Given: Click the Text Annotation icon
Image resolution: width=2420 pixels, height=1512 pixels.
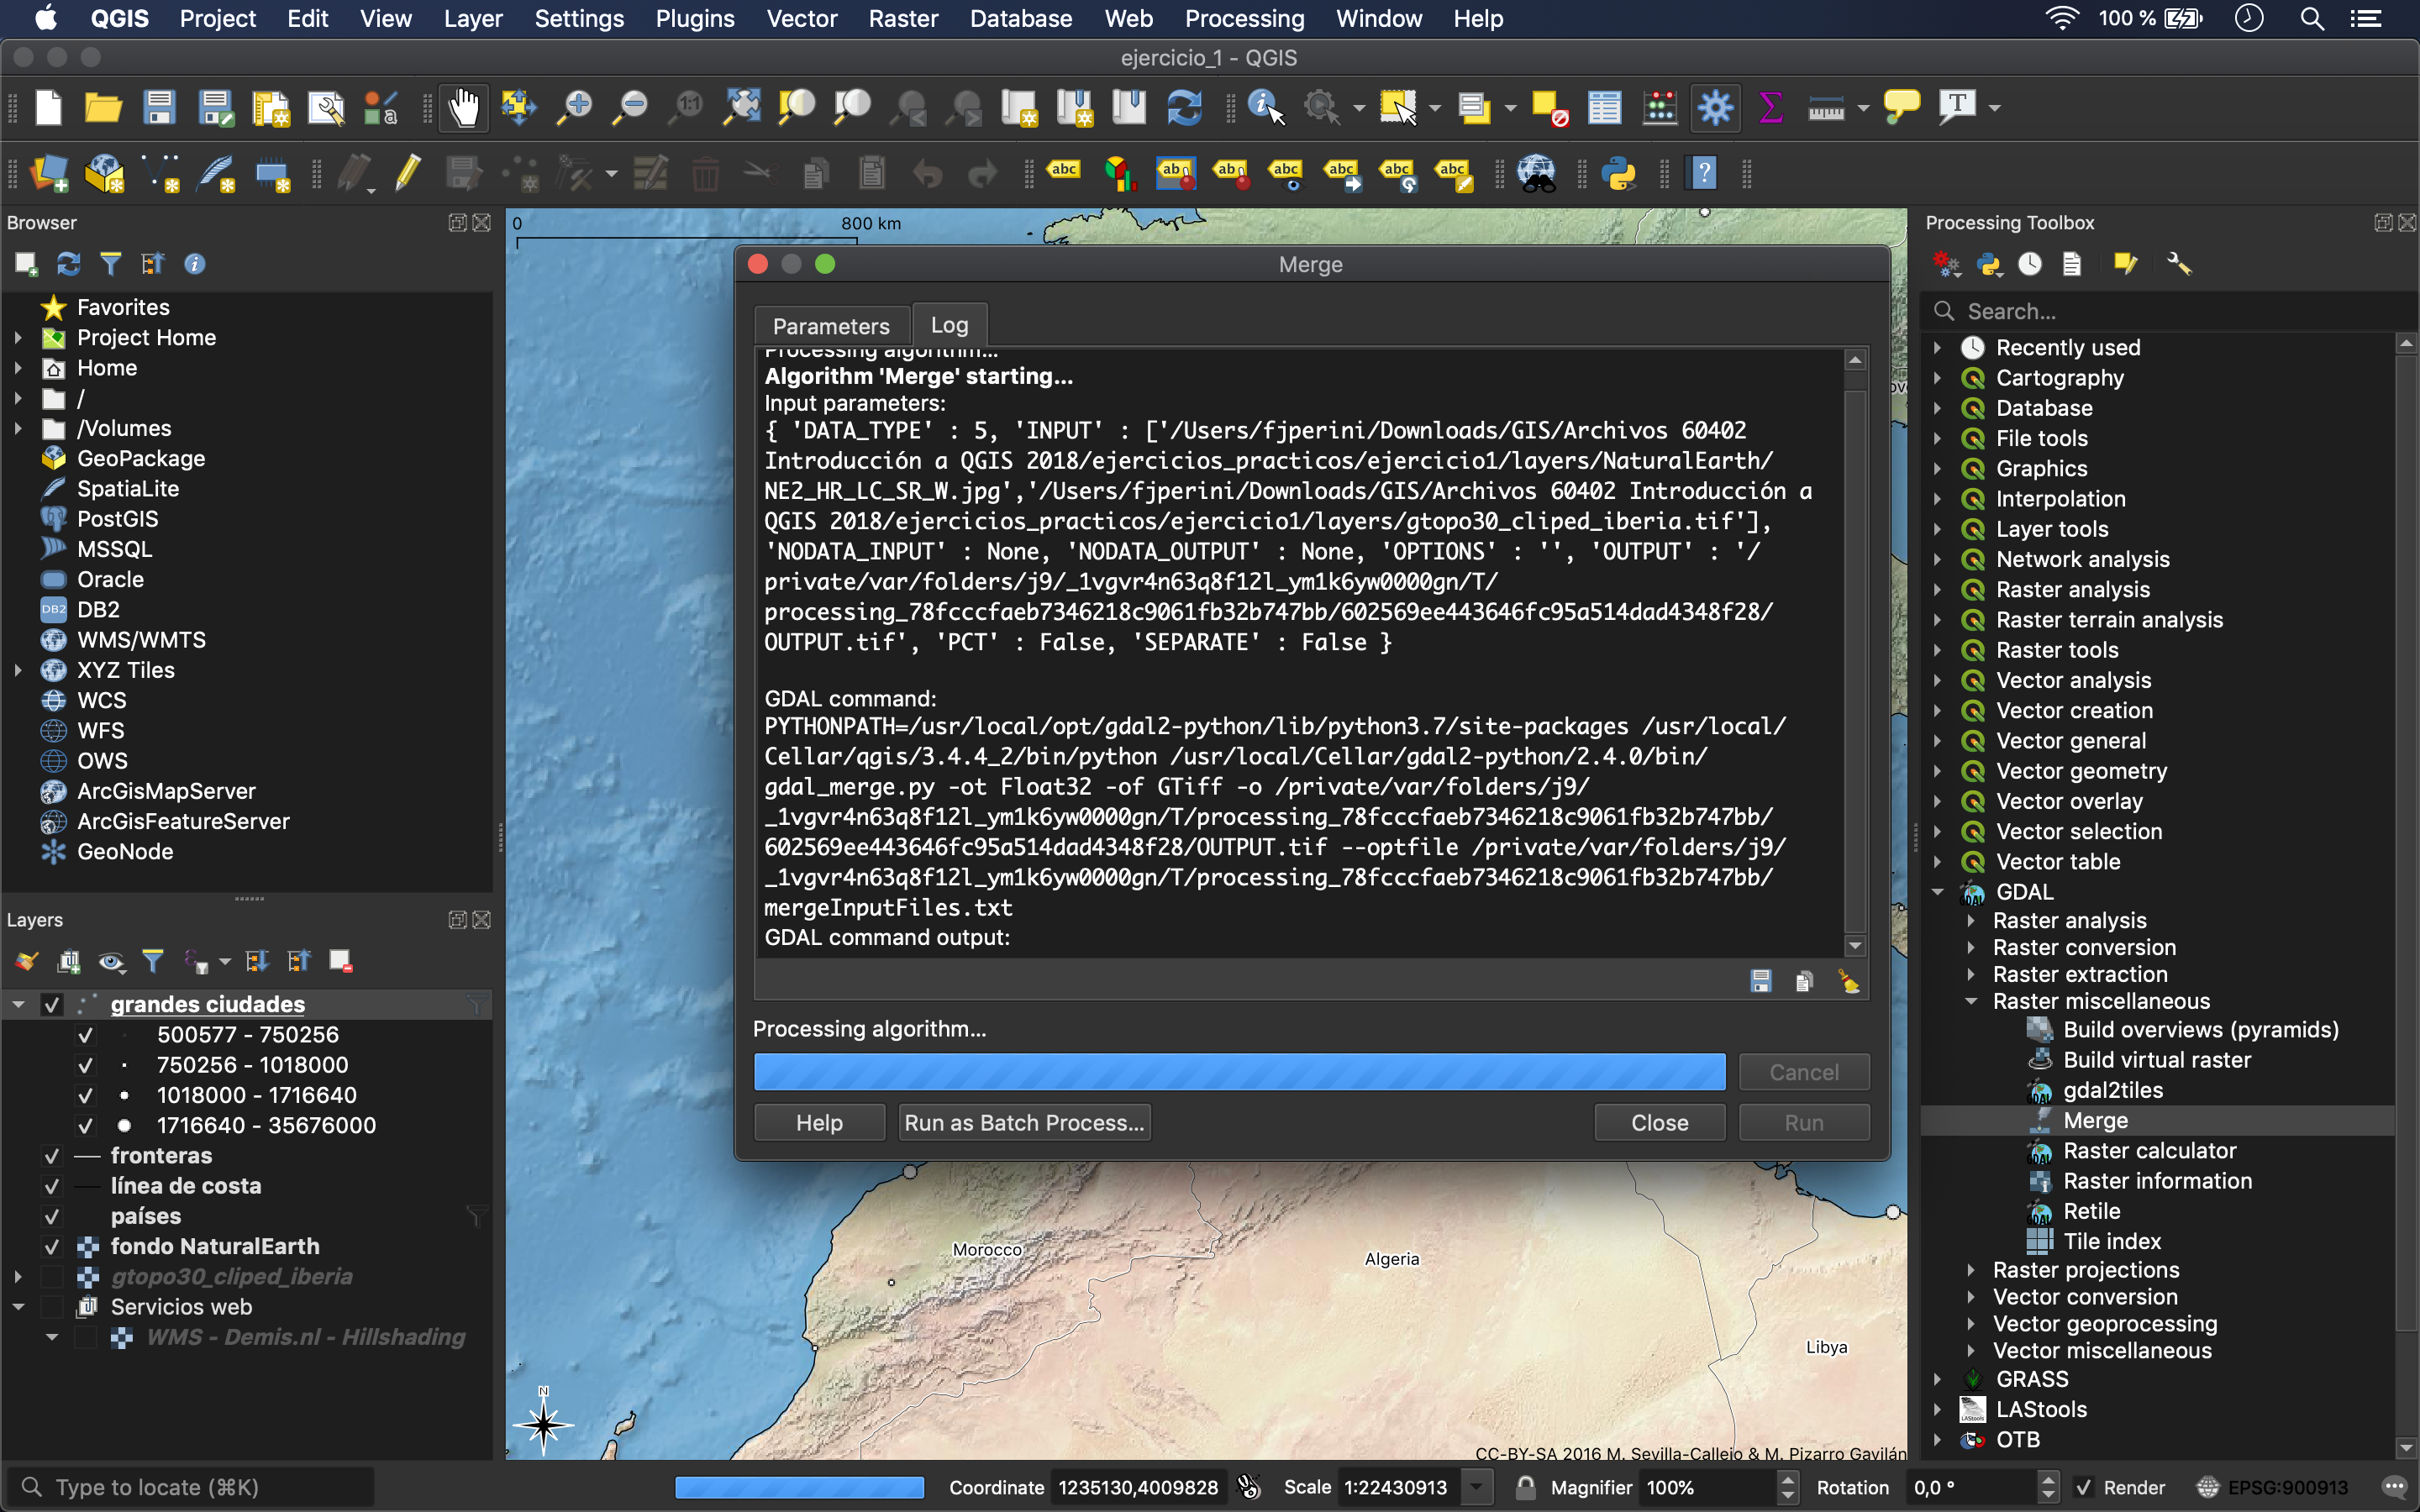Looking at the screenshot, I should point(1957,107).
